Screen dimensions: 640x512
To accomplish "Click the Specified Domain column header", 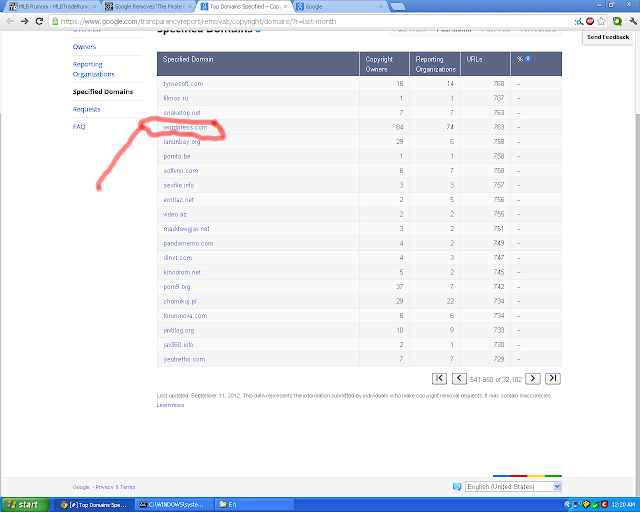I will (x=258, y=64).
